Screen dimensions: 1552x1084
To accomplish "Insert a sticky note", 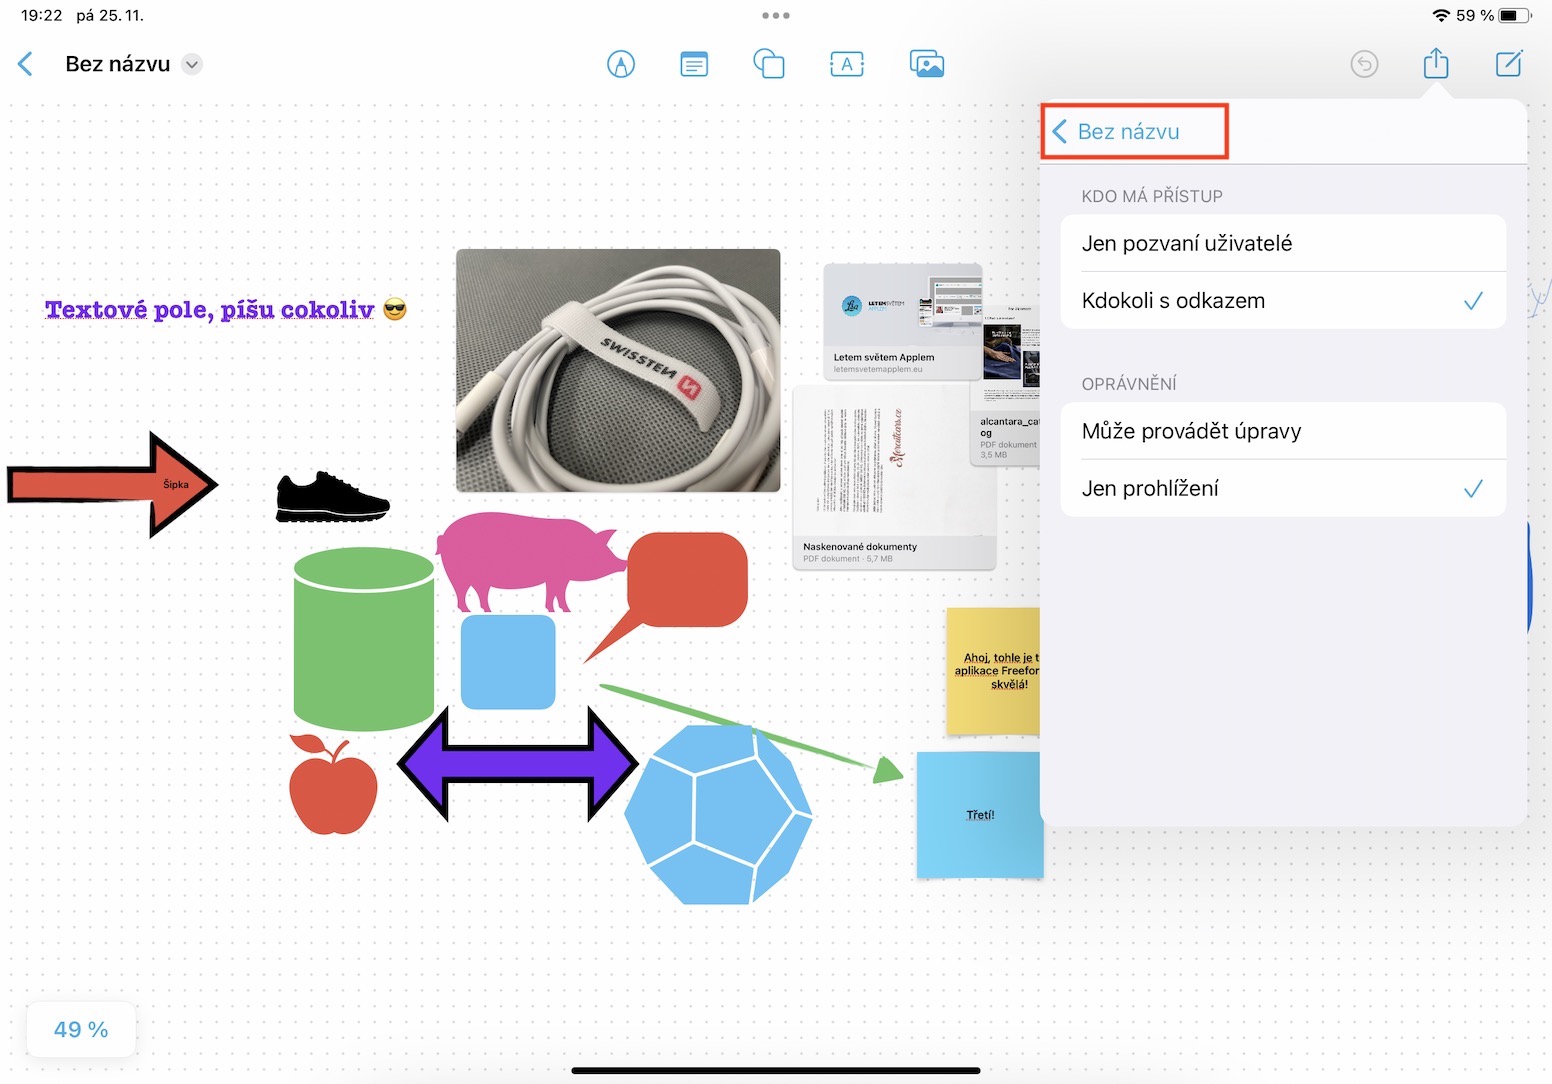I will coord(694,64).
